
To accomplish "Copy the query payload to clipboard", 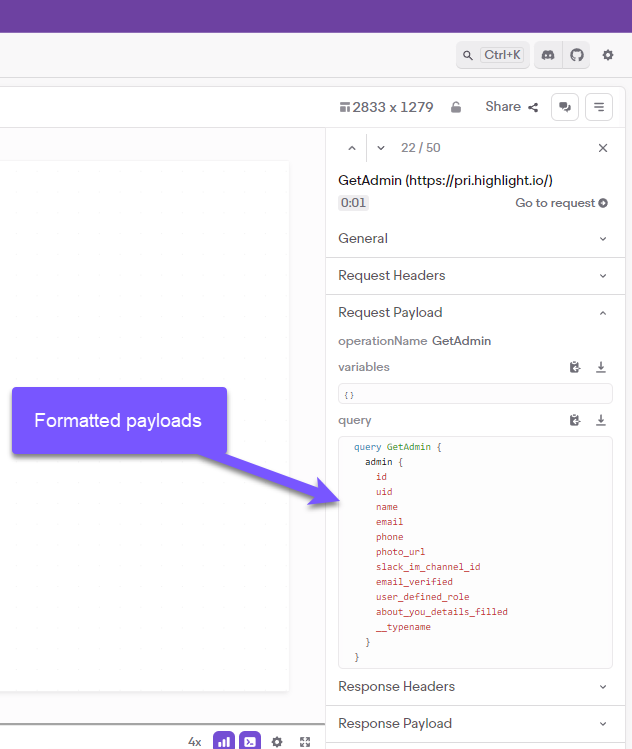I will coord(575,420).
